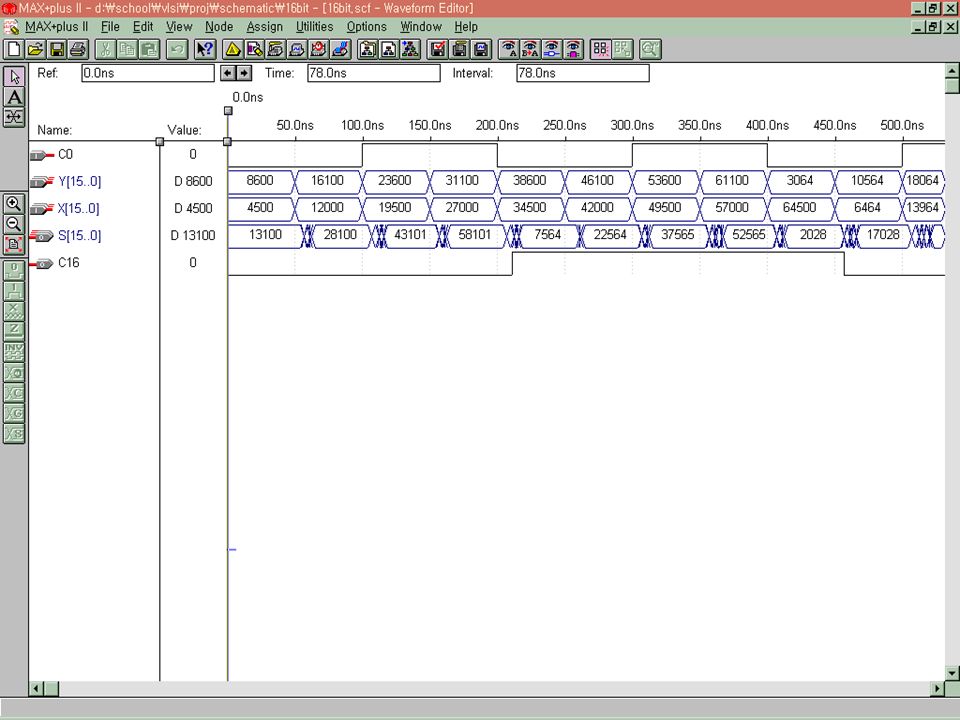Viewport: 960px width, 720px height.
Task: Open the Timing Analyzer clock icon
Action: pos(318,49)
